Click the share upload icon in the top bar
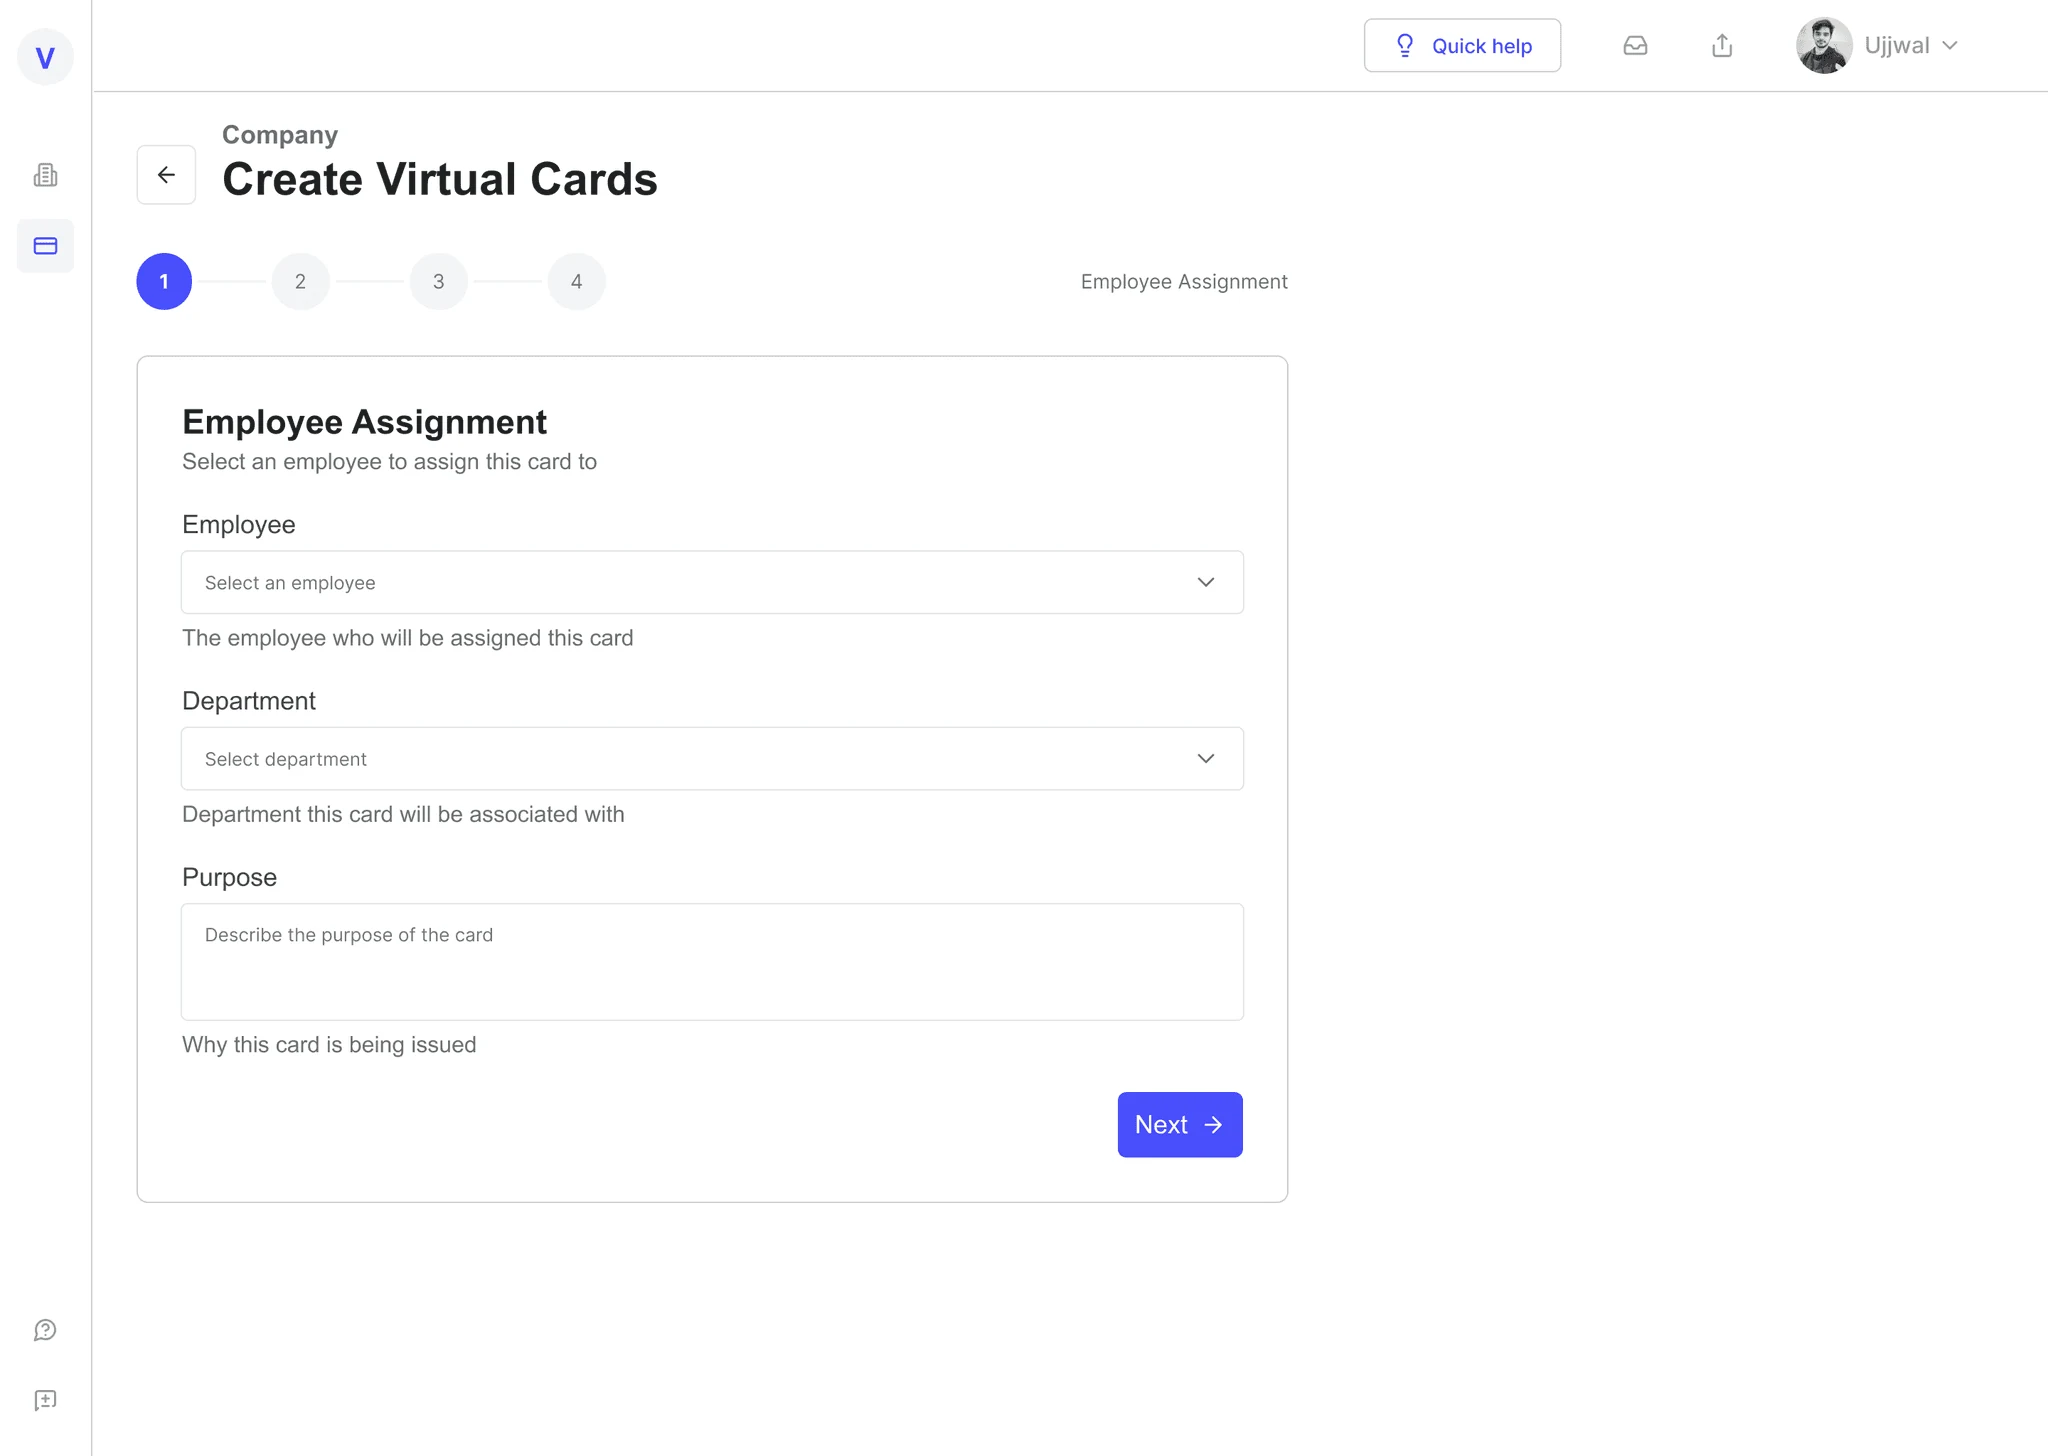Viewport: 2048px width, 1456px height. (x=1722, y=45)
